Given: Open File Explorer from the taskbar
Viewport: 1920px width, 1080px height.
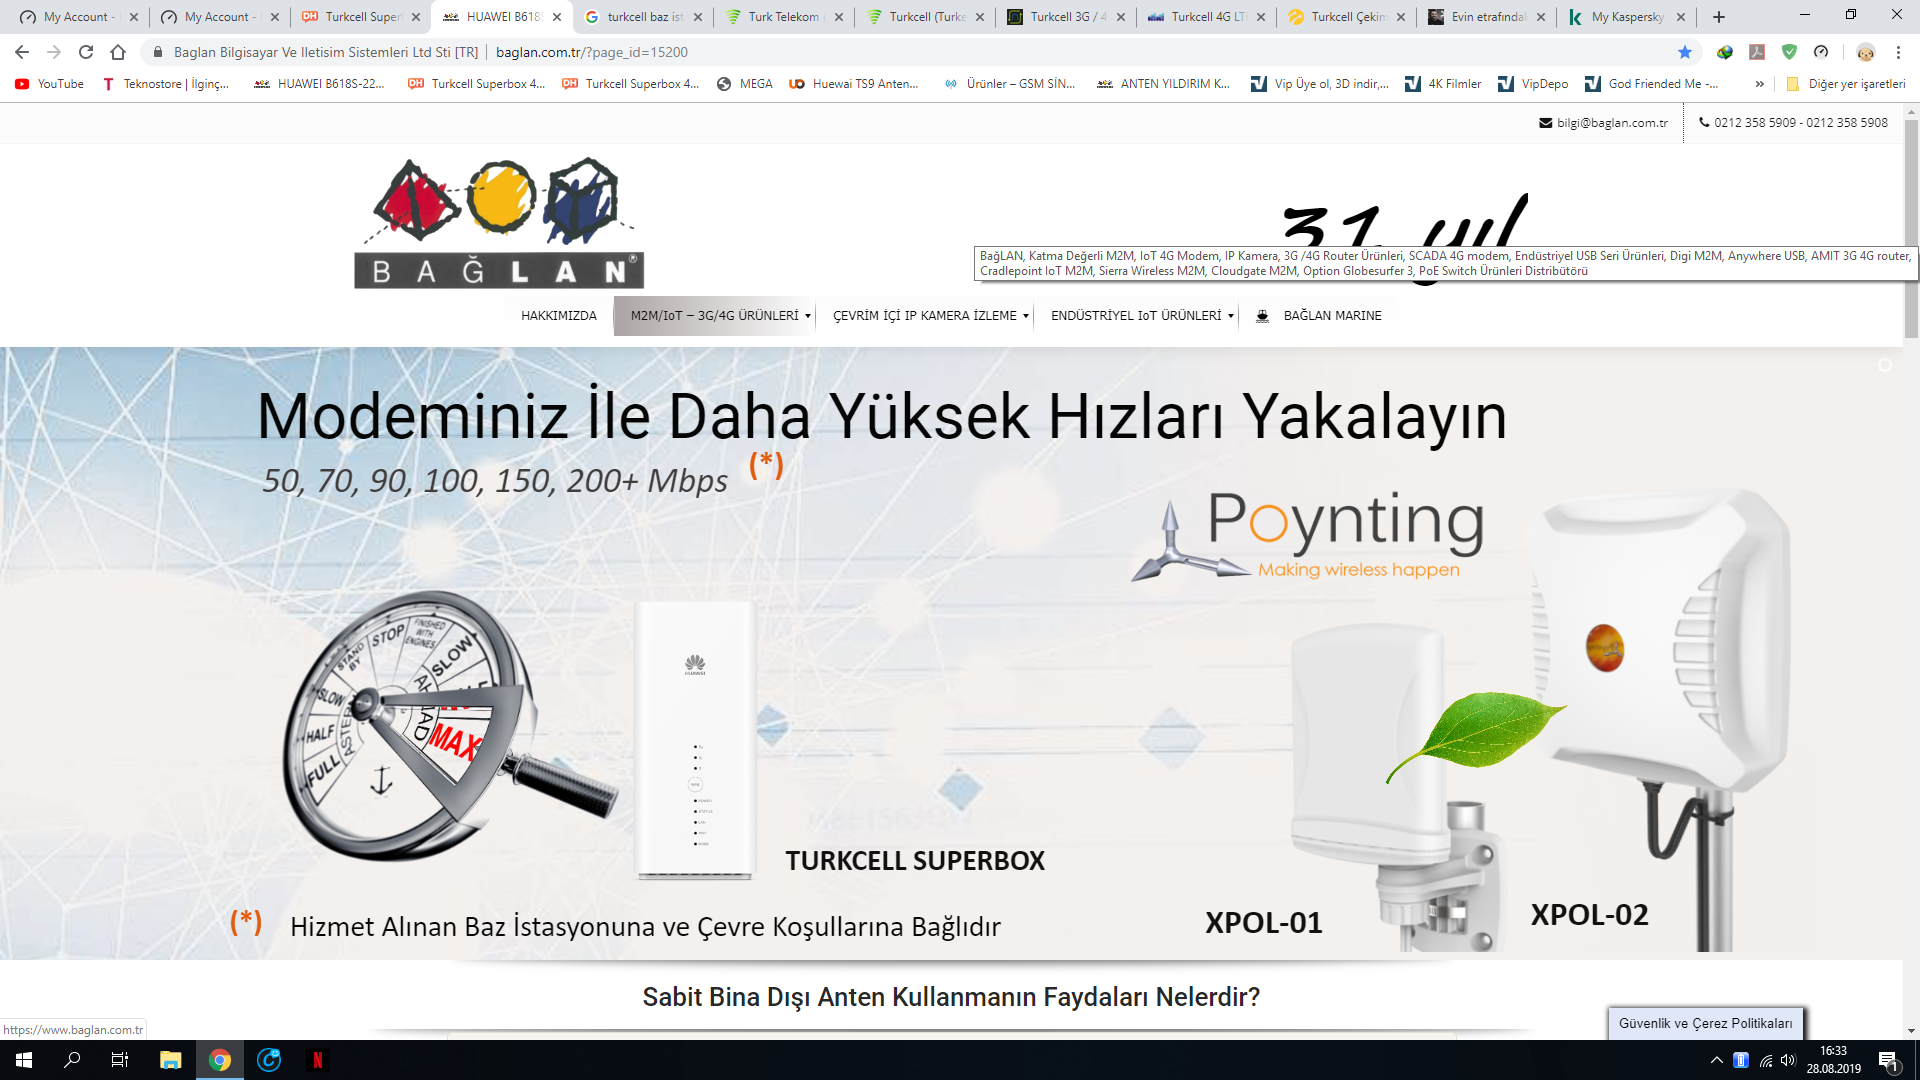Looking at the screenshot, I should 170,1060.
